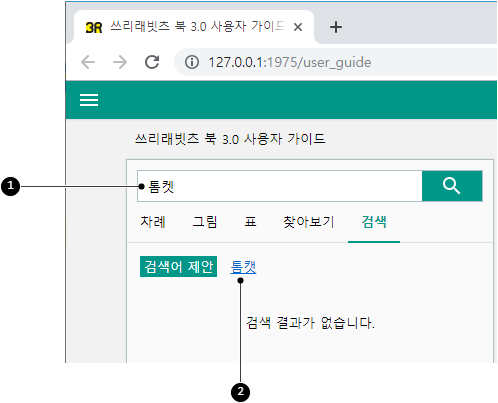Switch to the 차례 tab

[153, 222]
